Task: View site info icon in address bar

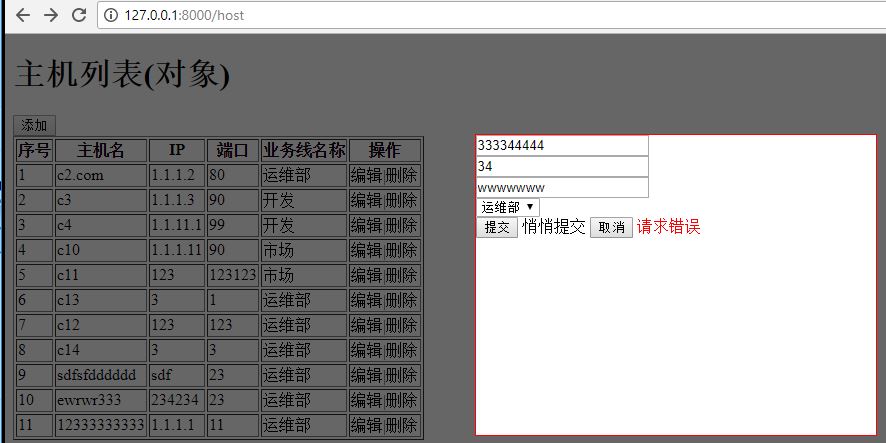Action: click(x=111, y=15)
